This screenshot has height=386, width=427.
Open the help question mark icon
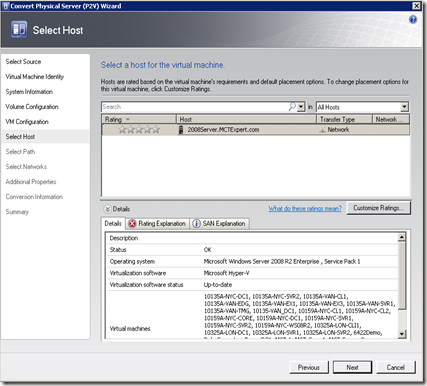click(x=413, y=20)
